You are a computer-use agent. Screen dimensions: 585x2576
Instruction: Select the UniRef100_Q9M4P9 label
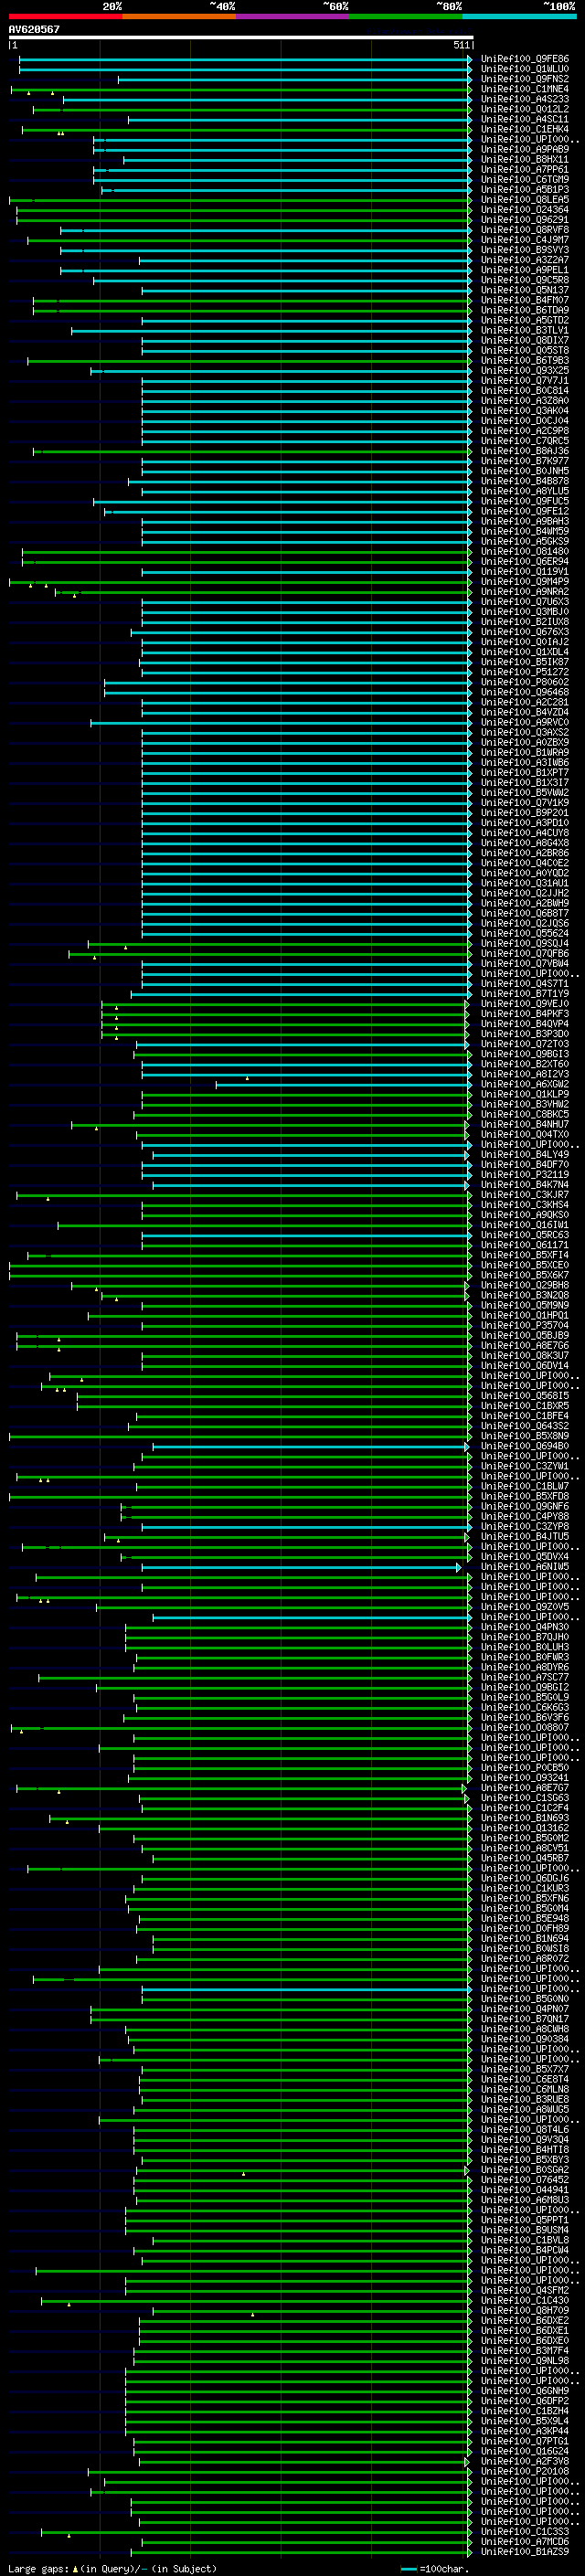[524, 582]
